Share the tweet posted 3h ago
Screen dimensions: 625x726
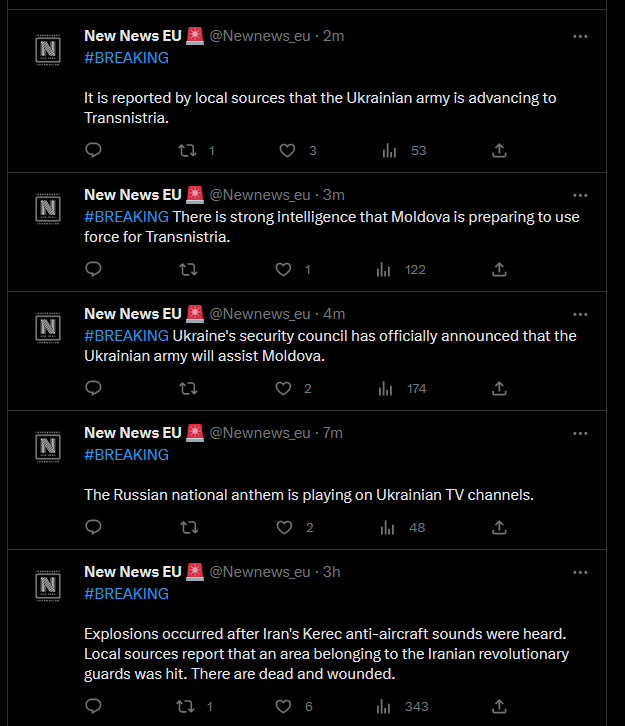[x=499, y=707]
